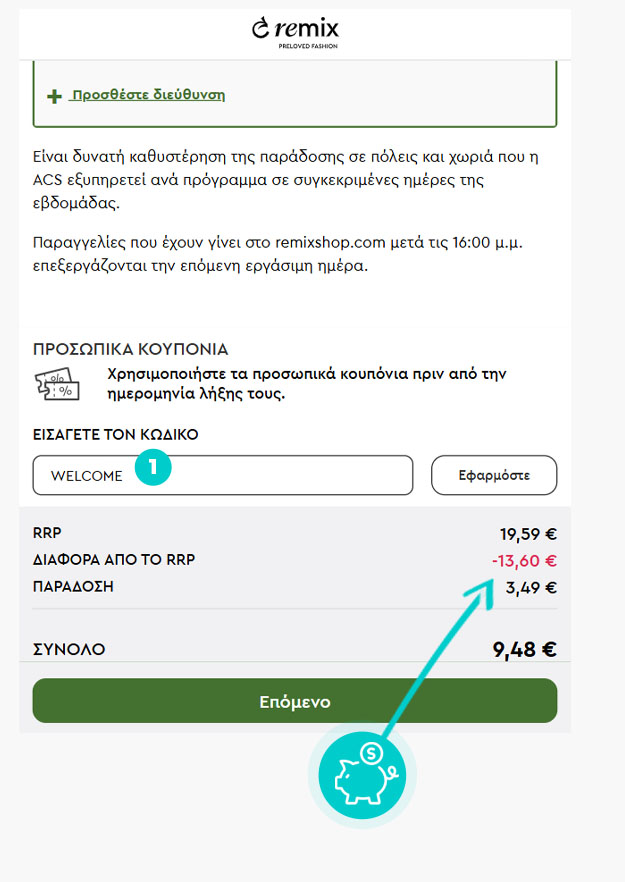
Task: Click the green plus icon for adding an address
Action: (54, 96)
